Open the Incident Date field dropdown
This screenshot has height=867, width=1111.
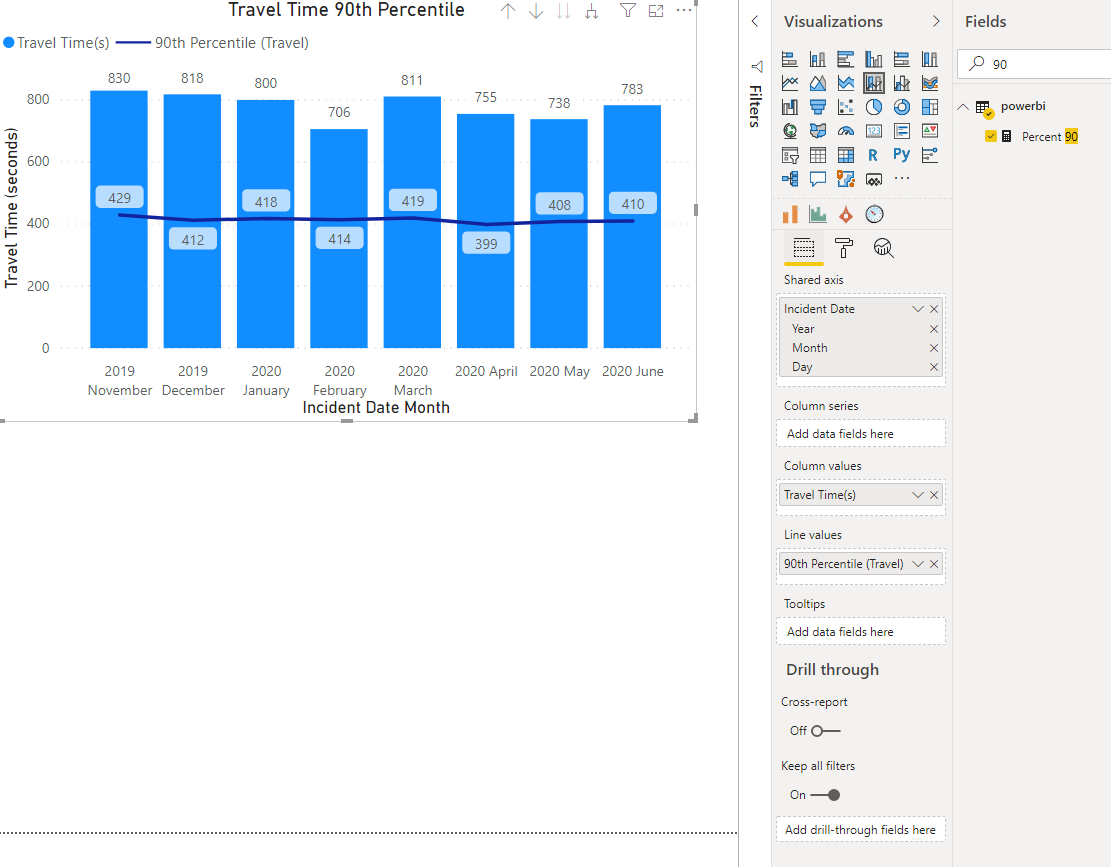point(918,309)
